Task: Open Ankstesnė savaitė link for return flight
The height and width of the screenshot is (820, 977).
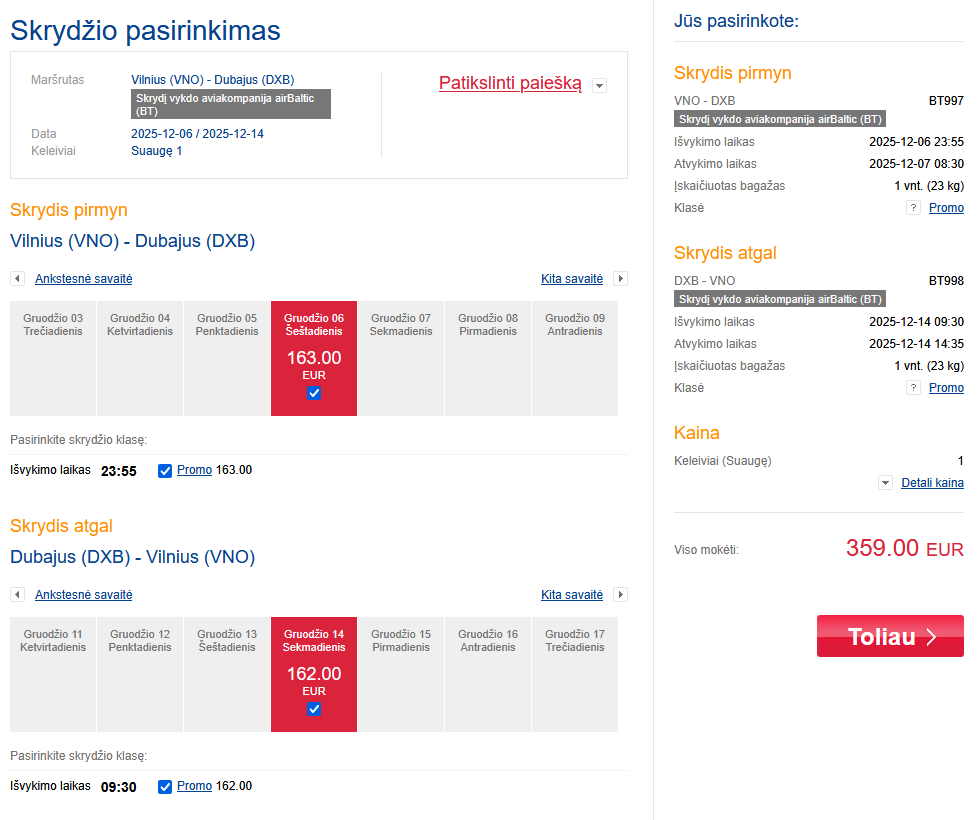Action: coord(83,595)
